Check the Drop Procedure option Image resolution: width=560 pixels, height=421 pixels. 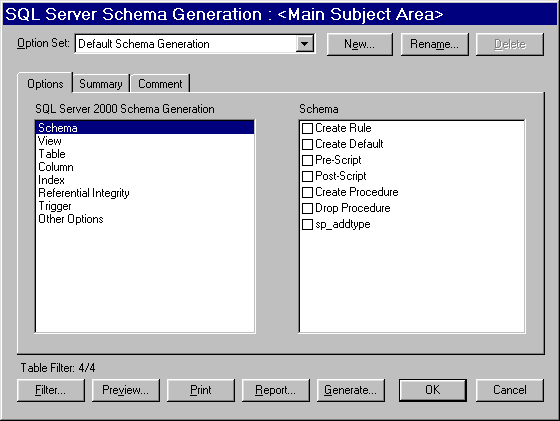click(307, 208)
